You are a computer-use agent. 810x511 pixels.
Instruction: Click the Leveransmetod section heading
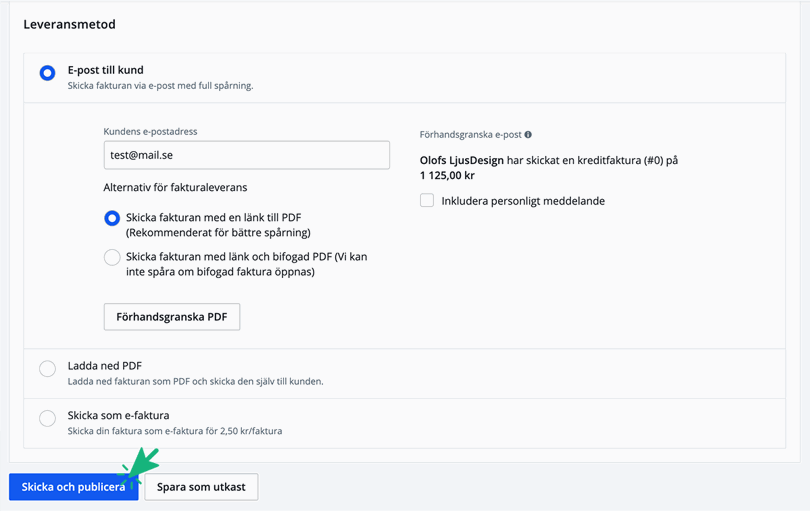point(70,24)
